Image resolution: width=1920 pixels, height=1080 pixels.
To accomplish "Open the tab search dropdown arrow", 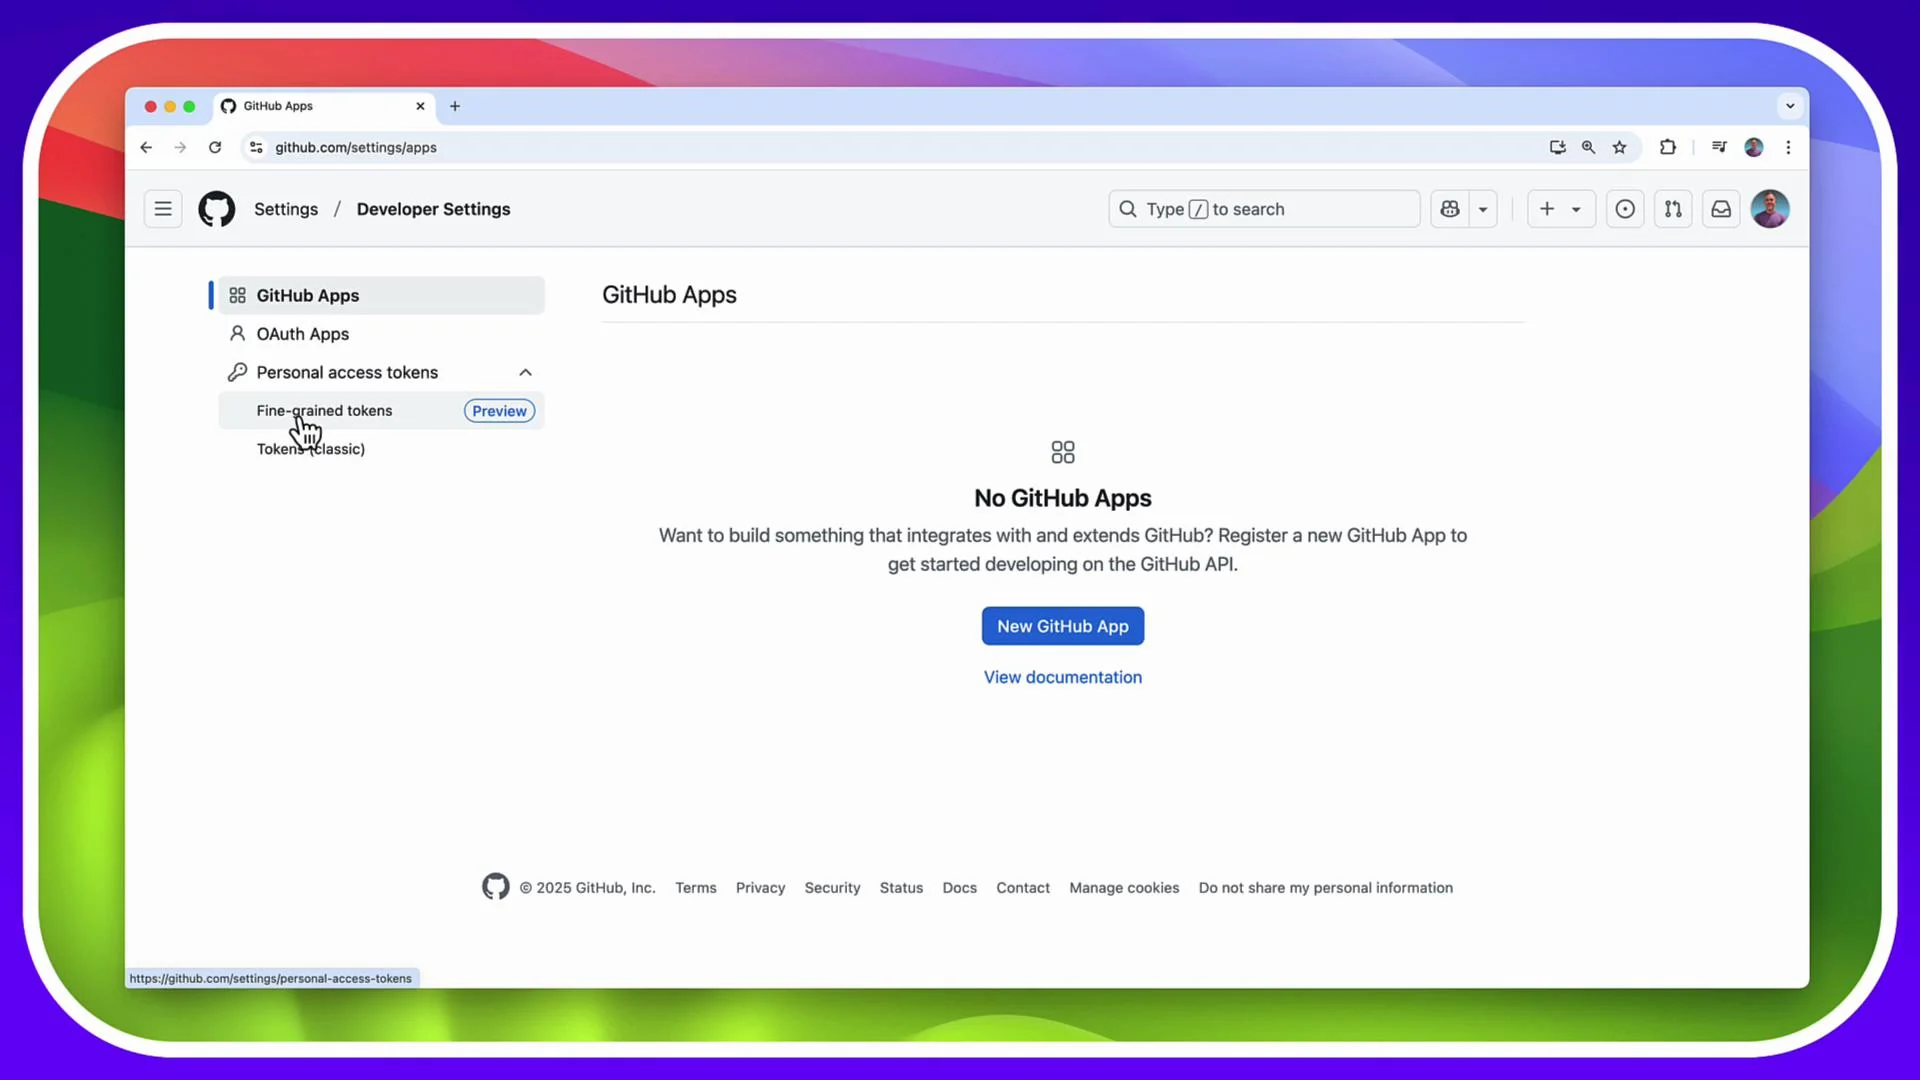I will coord(1790,106).
